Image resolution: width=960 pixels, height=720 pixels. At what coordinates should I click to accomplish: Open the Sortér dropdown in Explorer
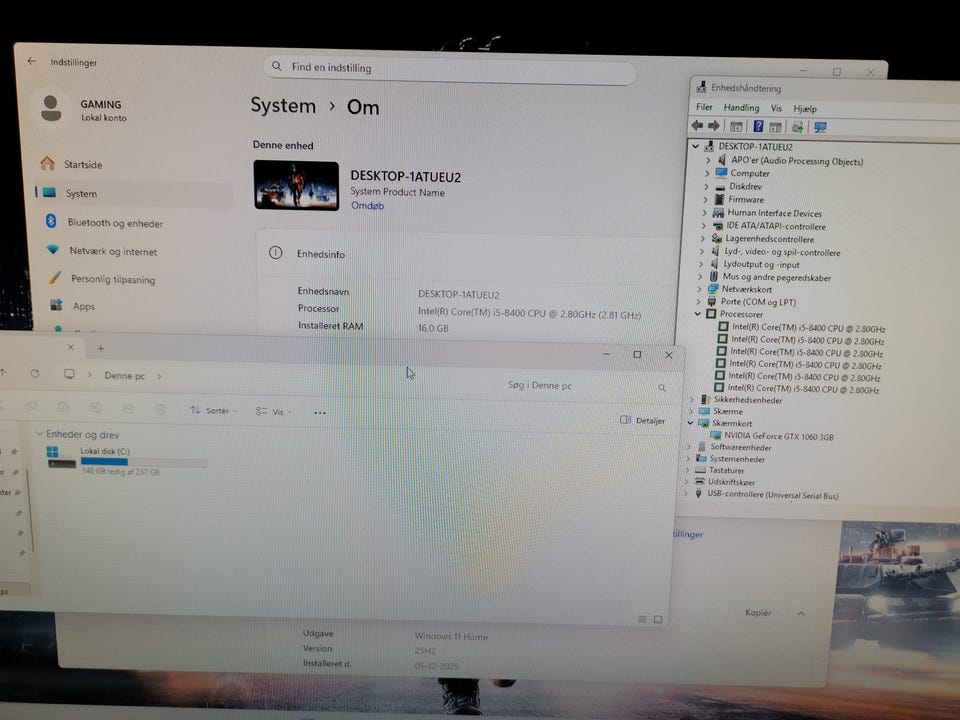[214, 411]
